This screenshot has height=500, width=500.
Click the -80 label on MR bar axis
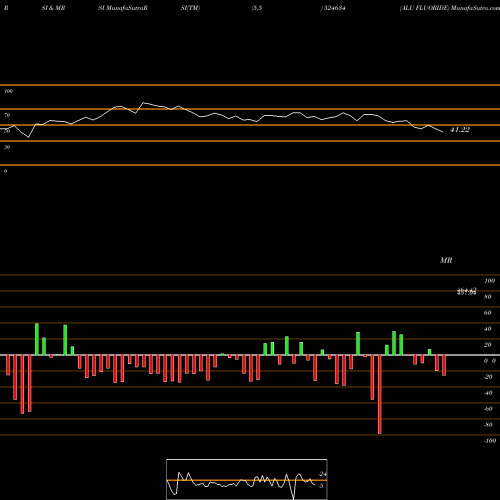[488, 425]
